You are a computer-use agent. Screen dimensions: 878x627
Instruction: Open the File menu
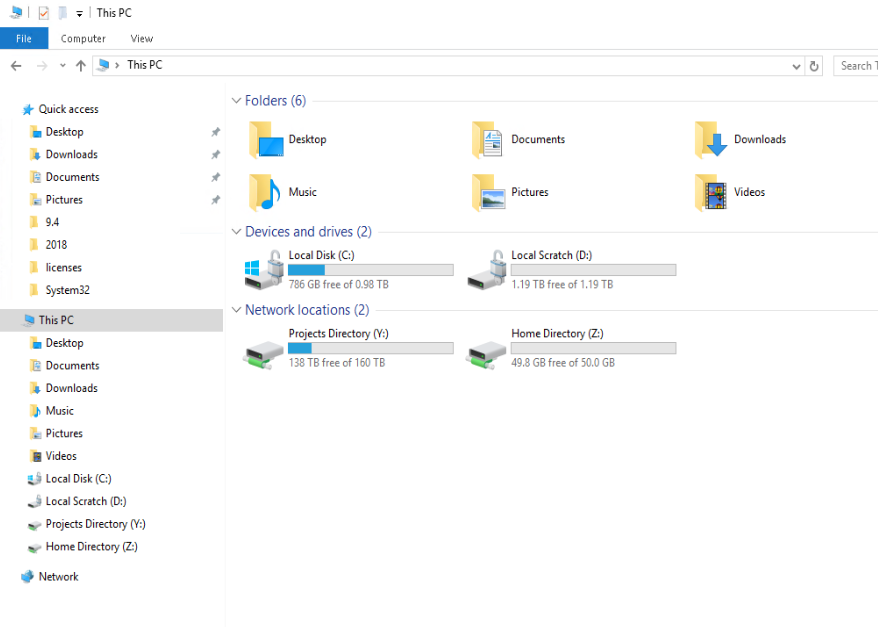(24, 39)
